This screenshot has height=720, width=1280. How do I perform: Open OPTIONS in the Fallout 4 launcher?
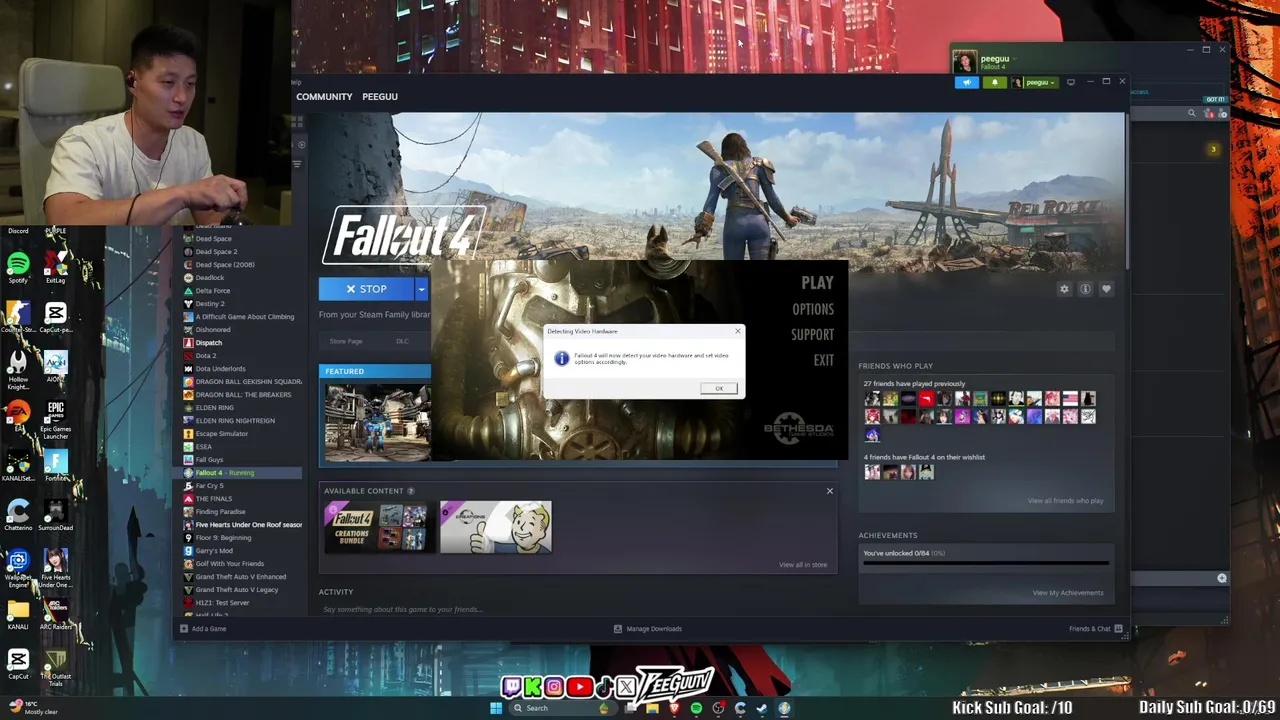point(813,309)
